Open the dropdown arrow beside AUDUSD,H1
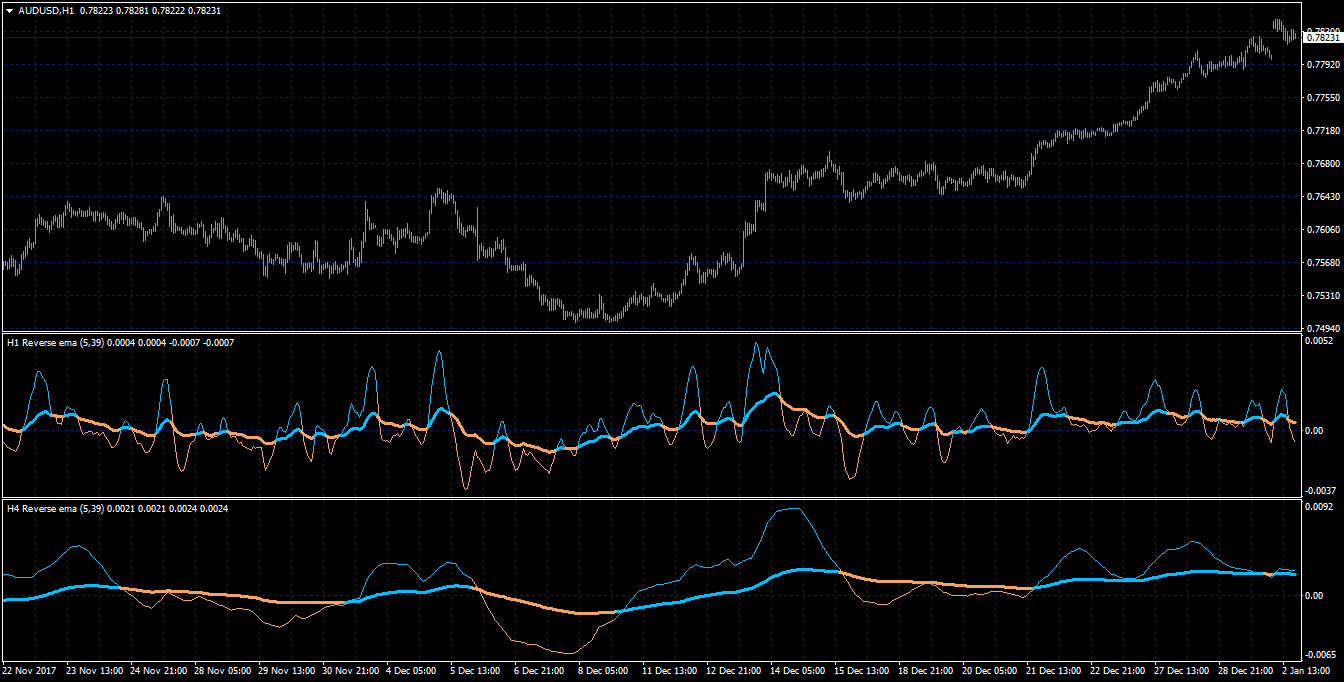 coord(9,10)
